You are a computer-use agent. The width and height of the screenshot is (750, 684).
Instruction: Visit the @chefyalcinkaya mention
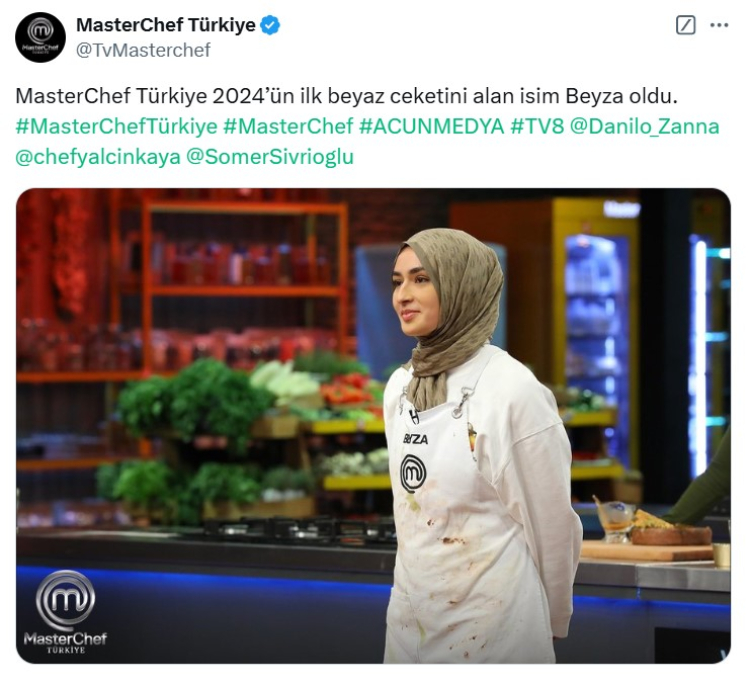pyautogui.click(x=98, y=157)
